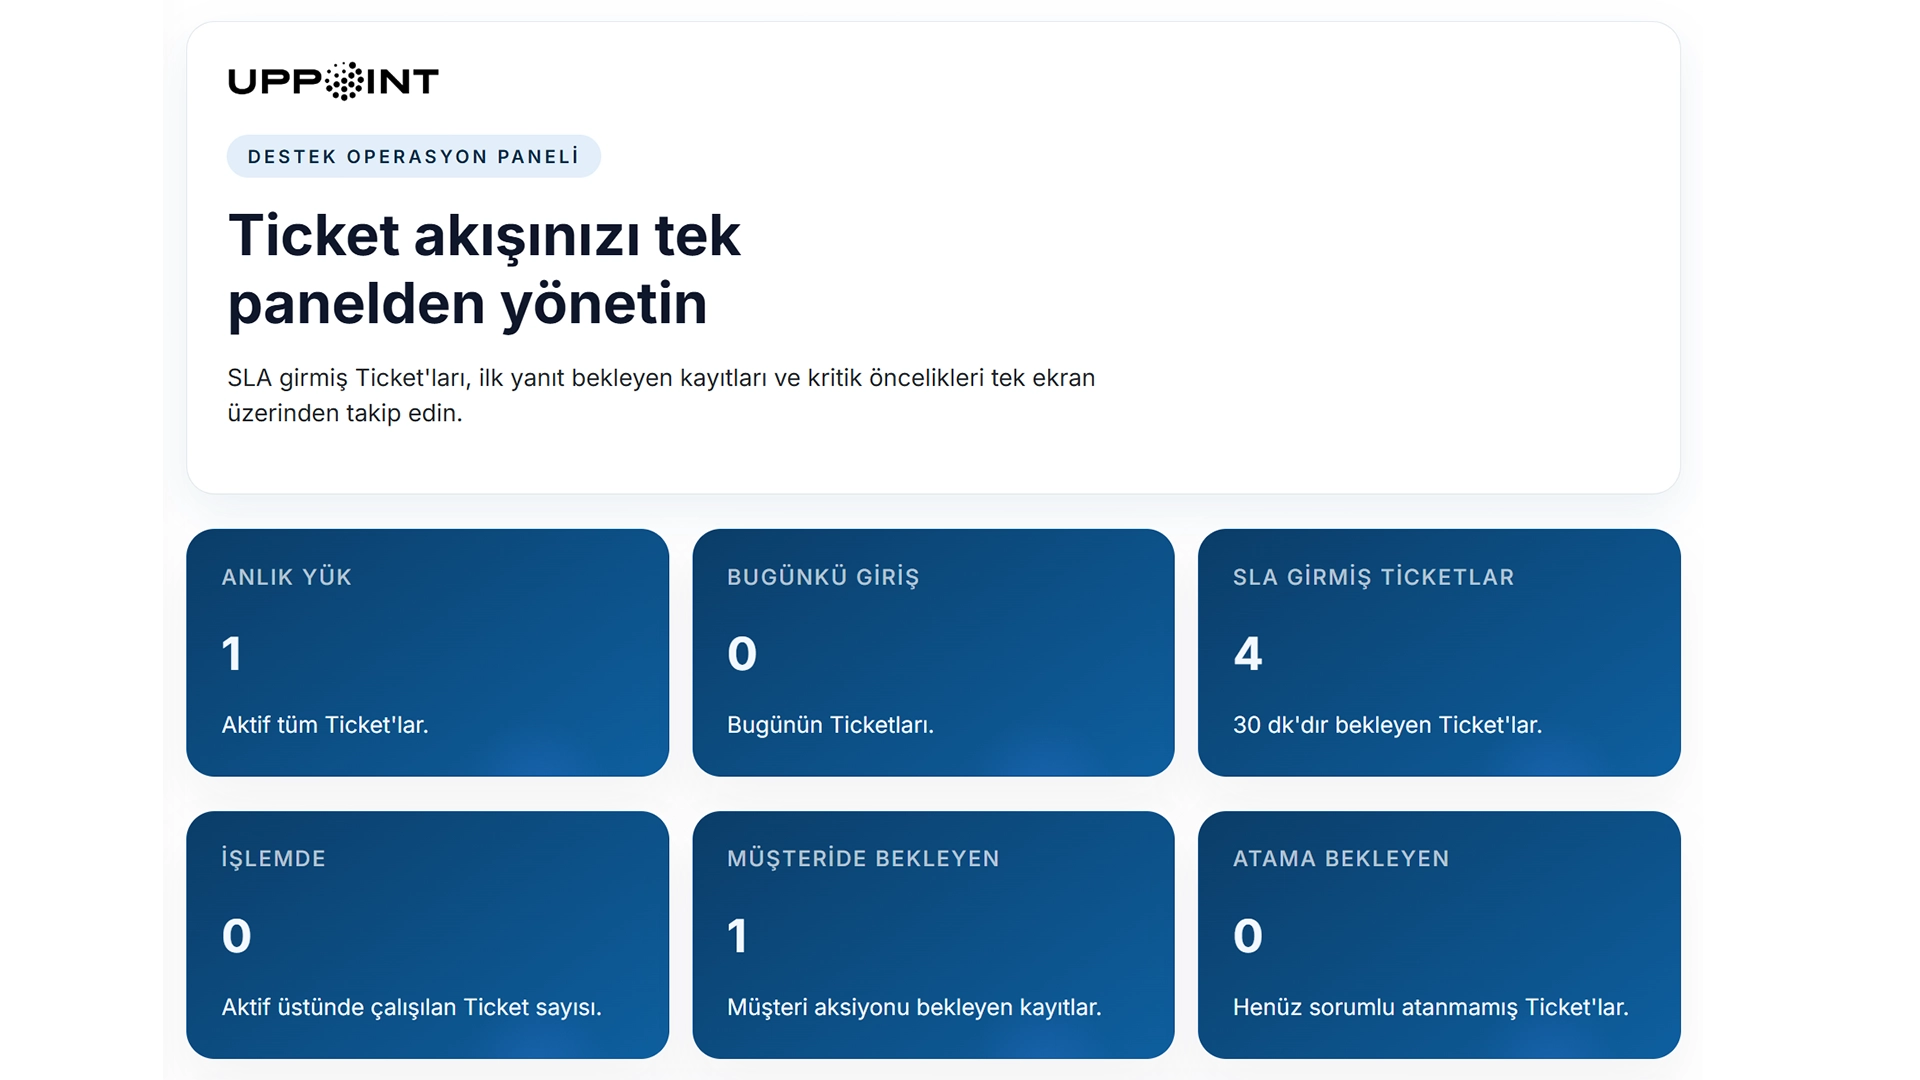Click the number 1 under ANLIK YÜK
Image resolution: width=1920 pixels, height=1080 pixels.
pos(234,654)
